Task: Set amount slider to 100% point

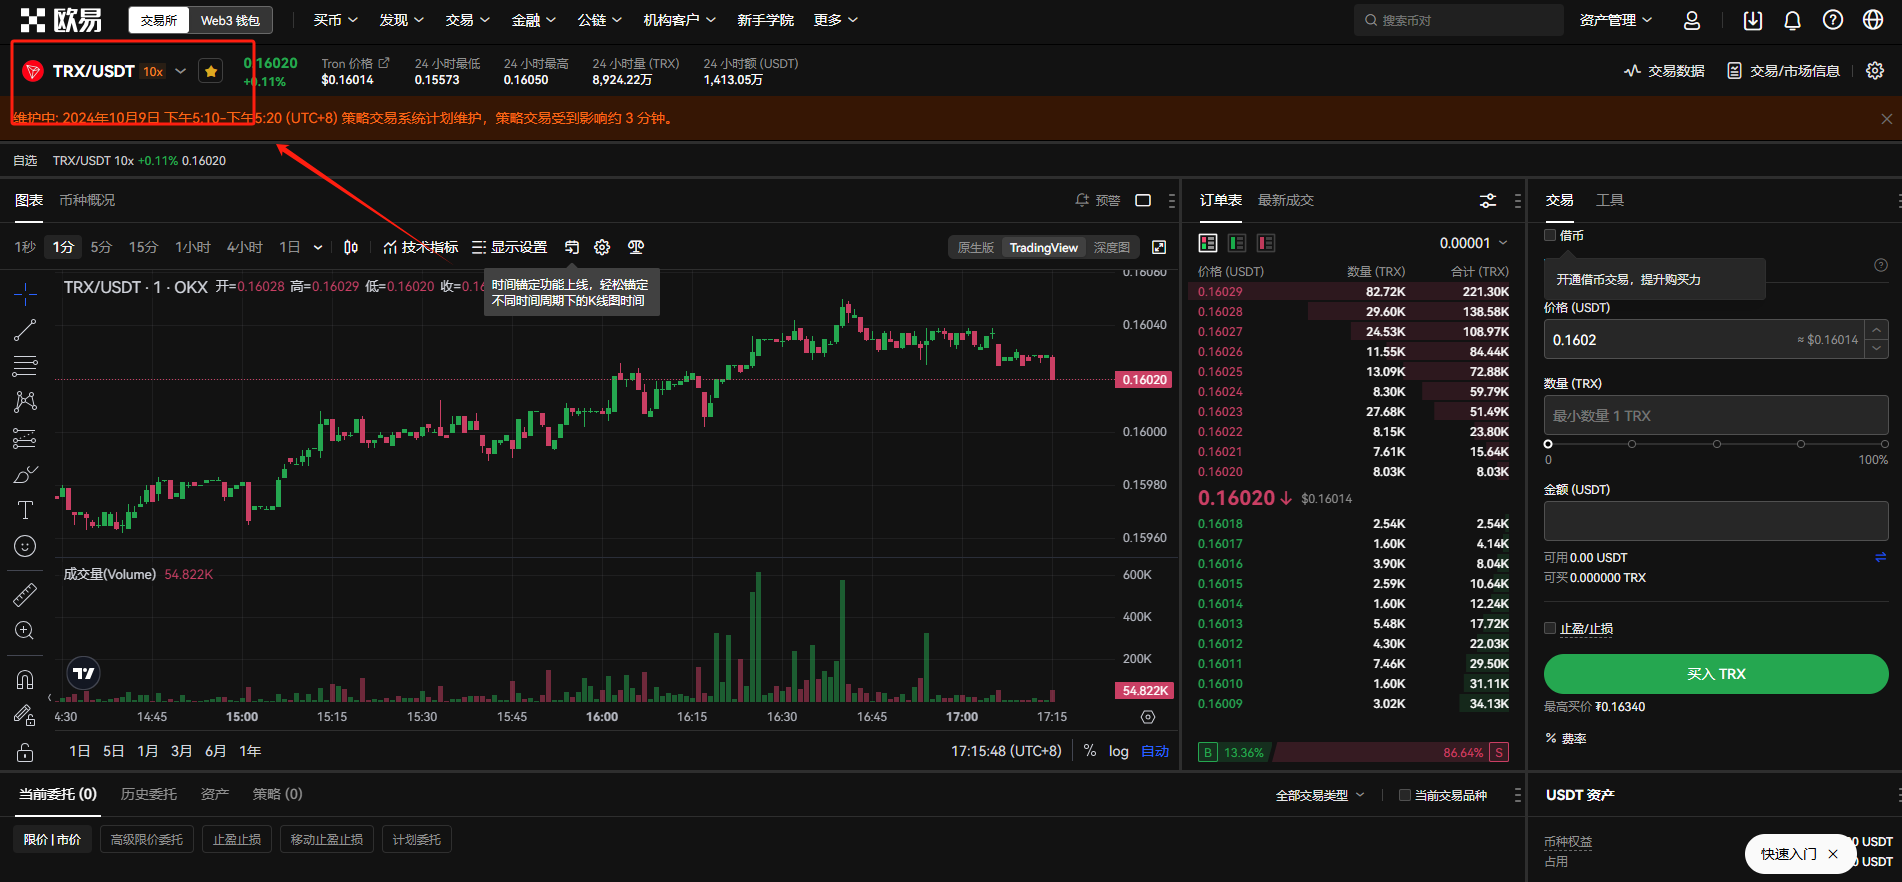Action: tap(1884, 444)
